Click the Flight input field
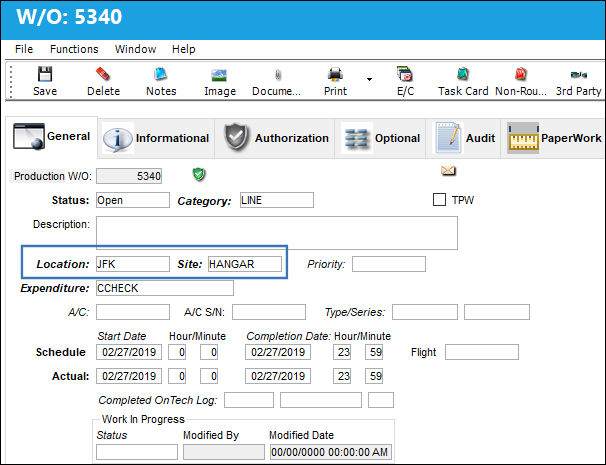This screenshot has width=606, height=465. [482, 352]
